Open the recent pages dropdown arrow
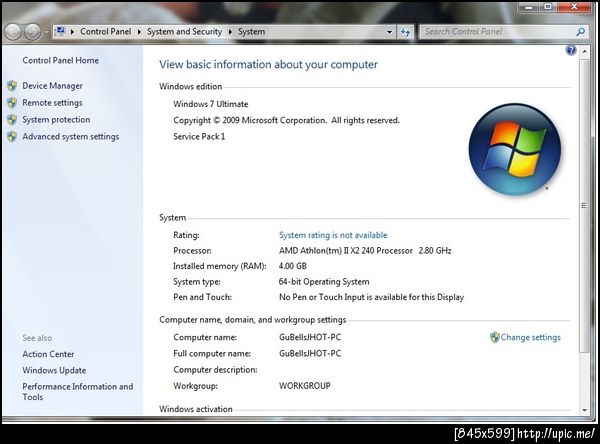 click(x=46, y=32)
